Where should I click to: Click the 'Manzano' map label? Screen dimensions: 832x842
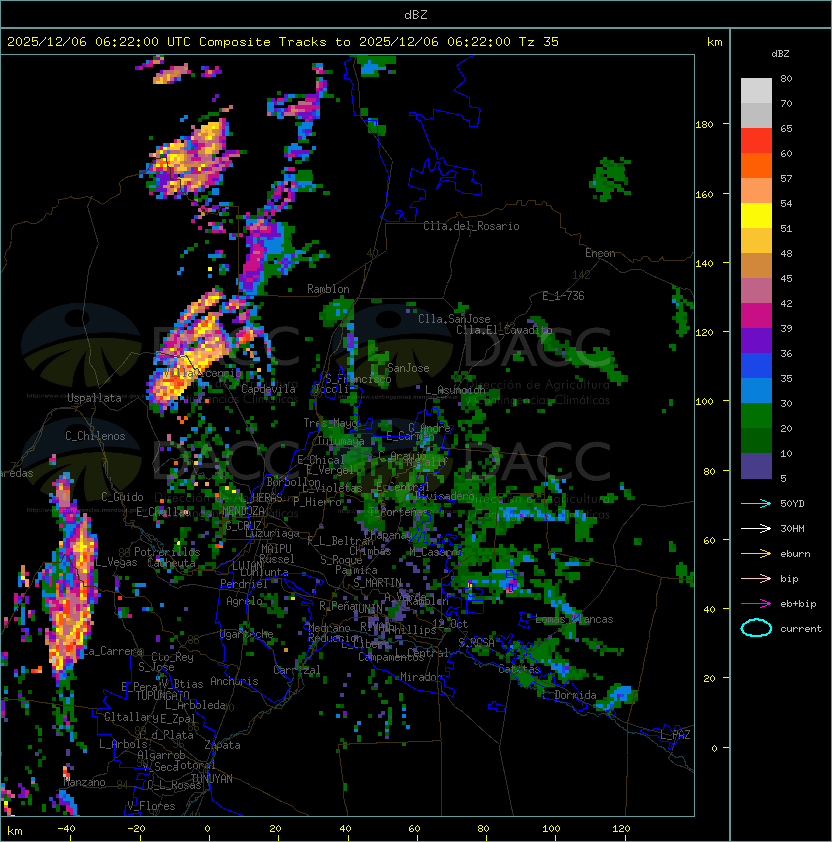coord(84,783)
